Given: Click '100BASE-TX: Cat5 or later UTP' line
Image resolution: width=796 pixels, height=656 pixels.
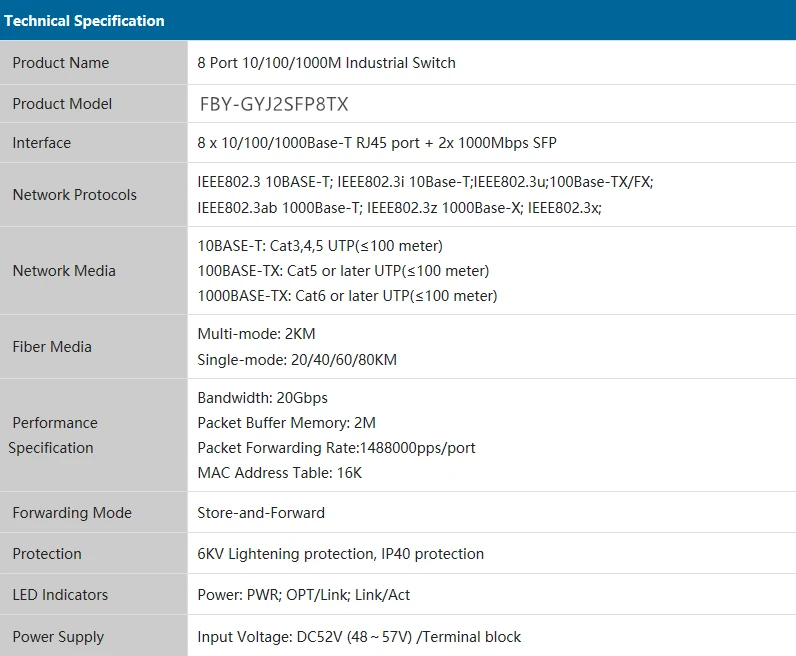Looking at the screenshot, I should [343, 271].
